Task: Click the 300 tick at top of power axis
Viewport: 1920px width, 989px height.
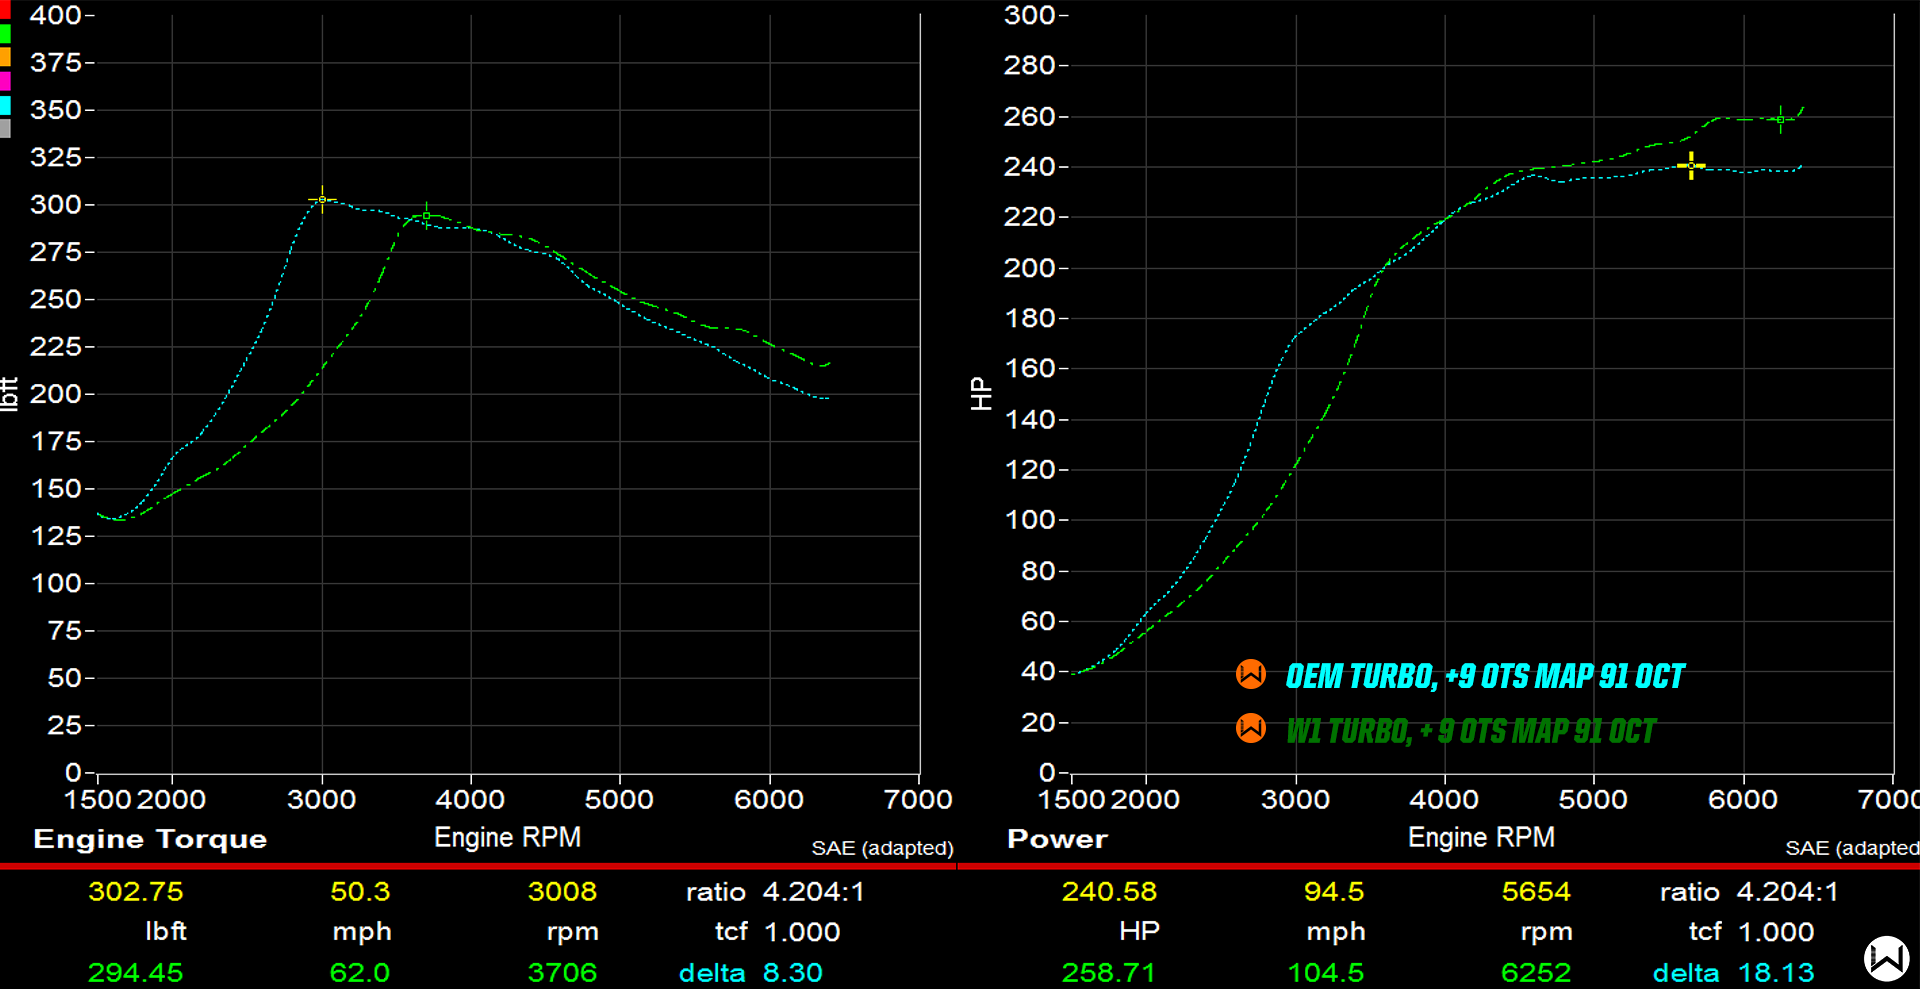Action: coord(1030,15)
